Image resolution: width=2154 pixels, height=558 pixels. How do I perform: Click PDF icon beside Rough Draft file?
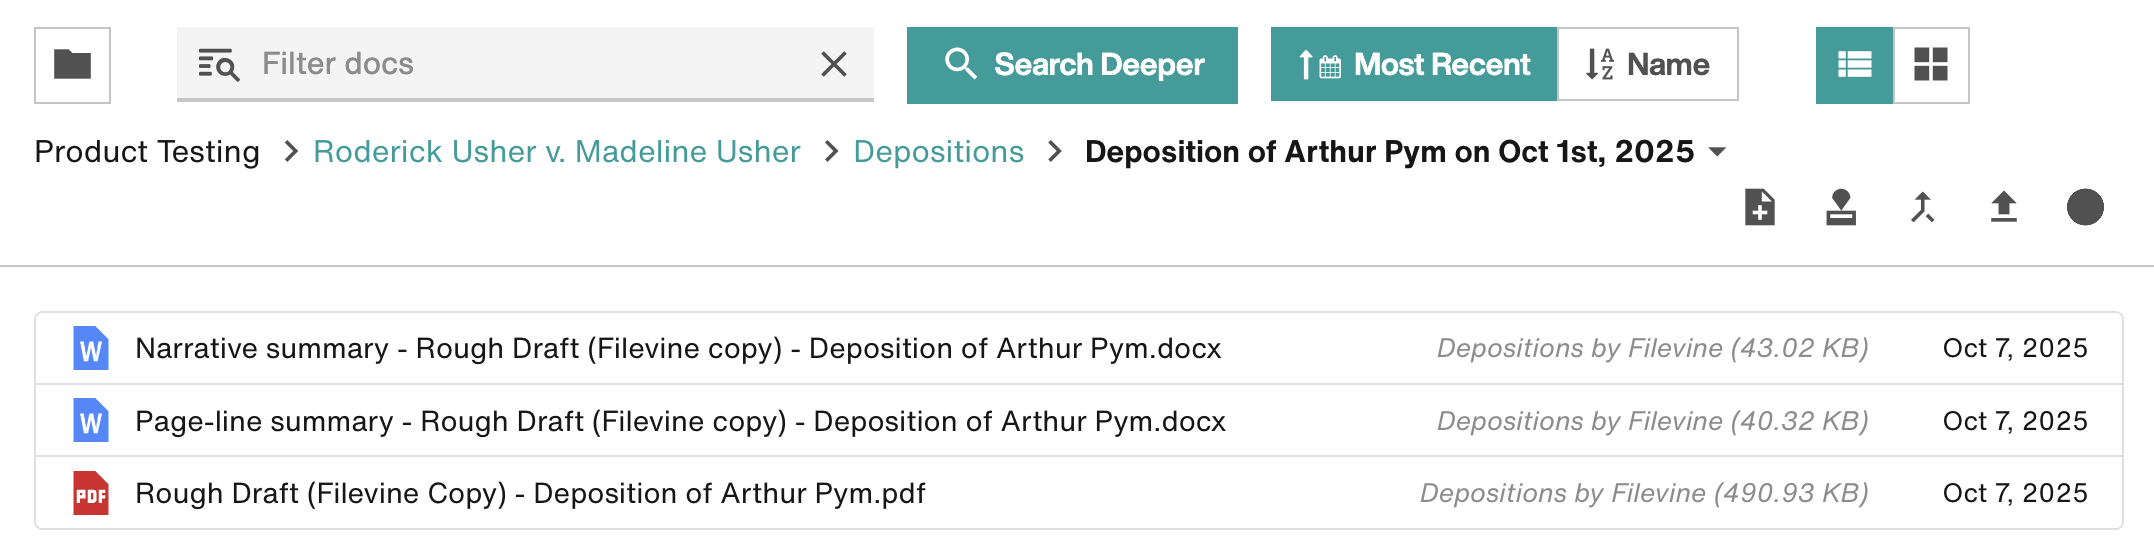click(x=91, y=493)
